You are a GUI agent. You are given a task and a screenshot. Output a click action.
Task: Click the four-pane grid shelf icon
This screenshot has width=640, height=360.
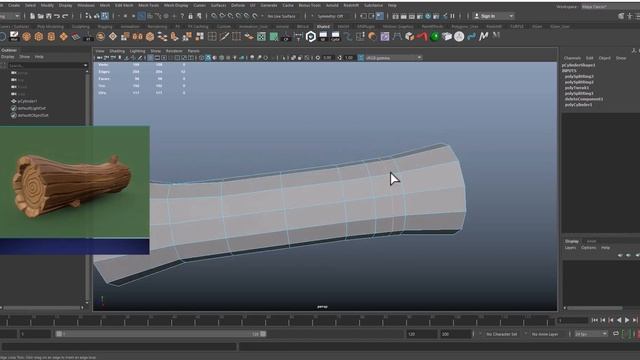pos(212,36)
